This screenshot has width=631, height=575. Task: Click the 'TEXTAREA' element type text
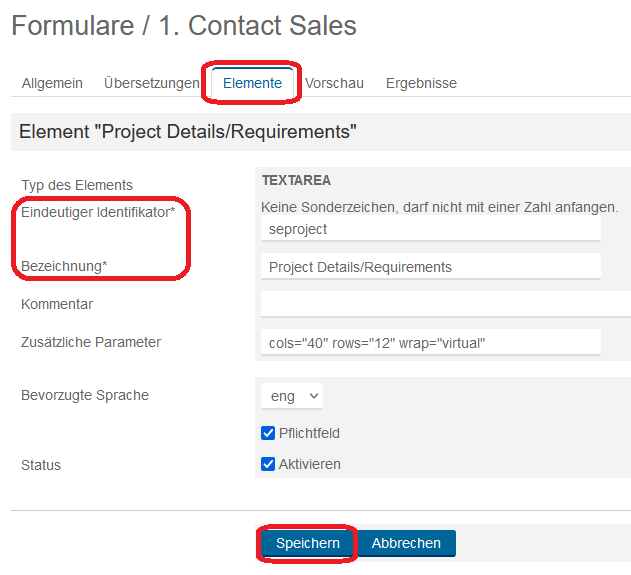point(296,181)
